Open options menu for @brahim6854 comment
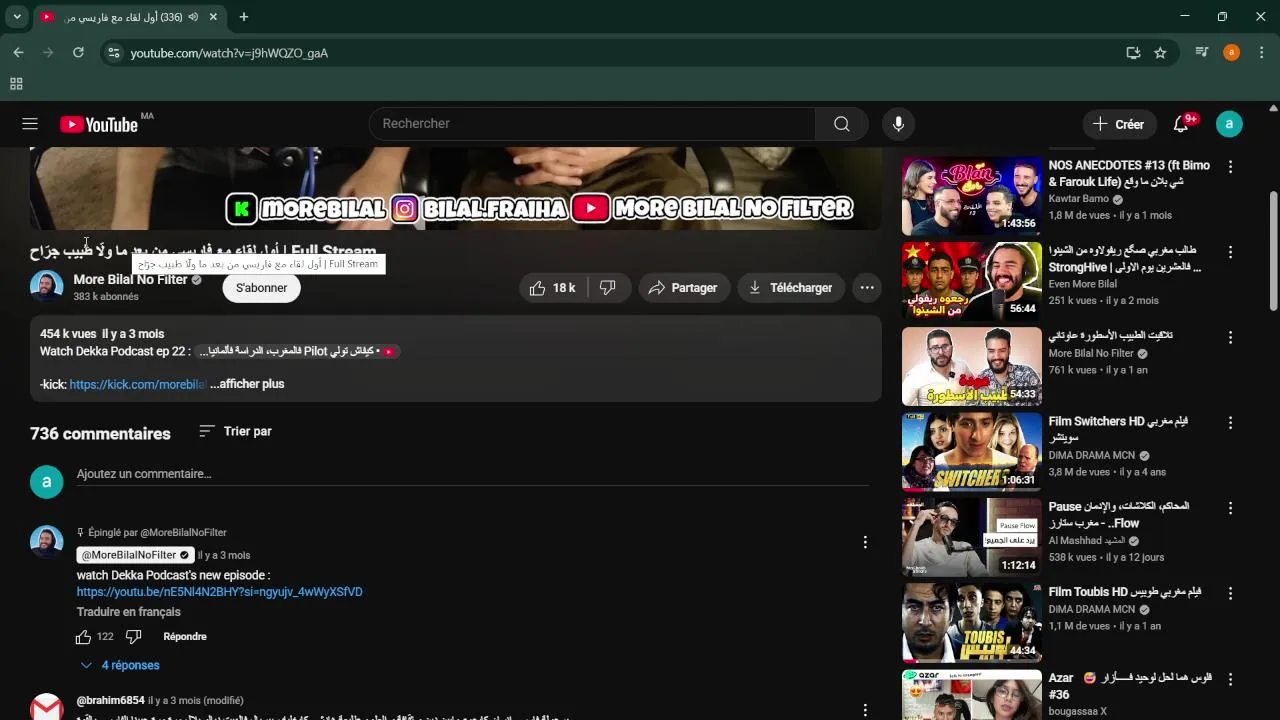 (x=865, y=709)
